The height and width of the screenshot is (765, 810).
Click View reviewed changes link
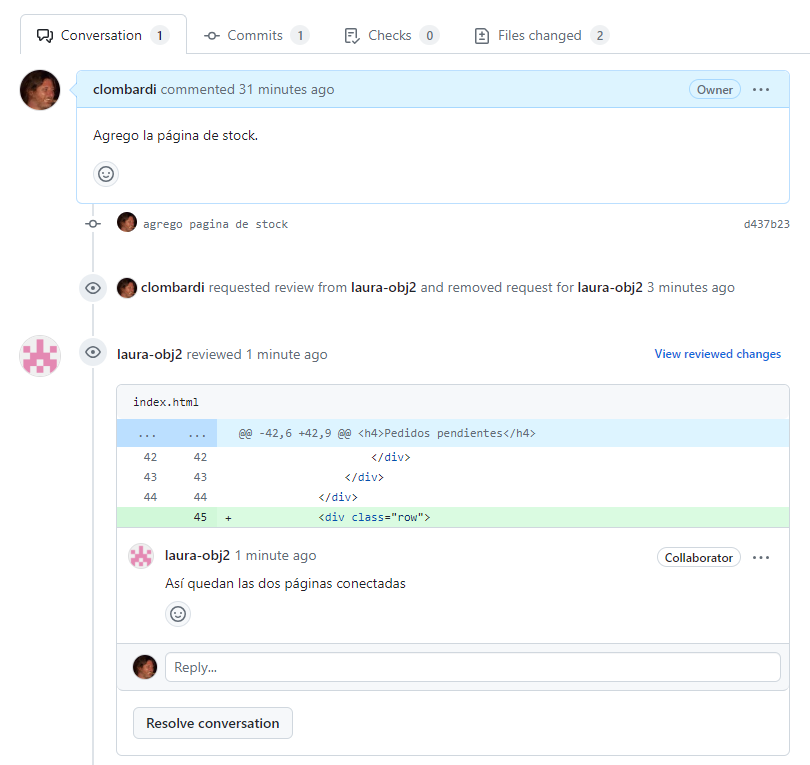717,354
